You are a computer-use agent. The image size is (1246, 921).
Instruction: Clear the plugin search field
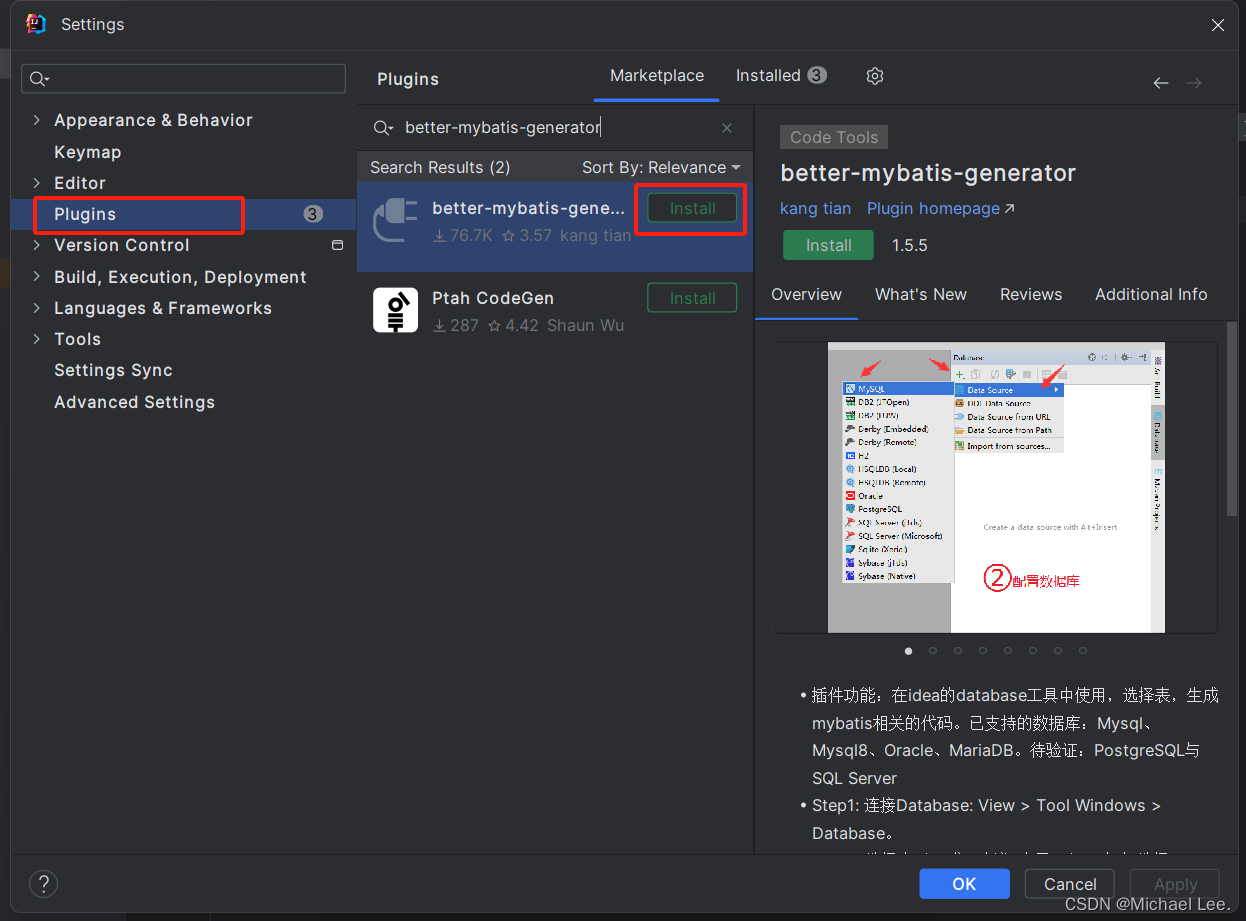coord(727,128)
